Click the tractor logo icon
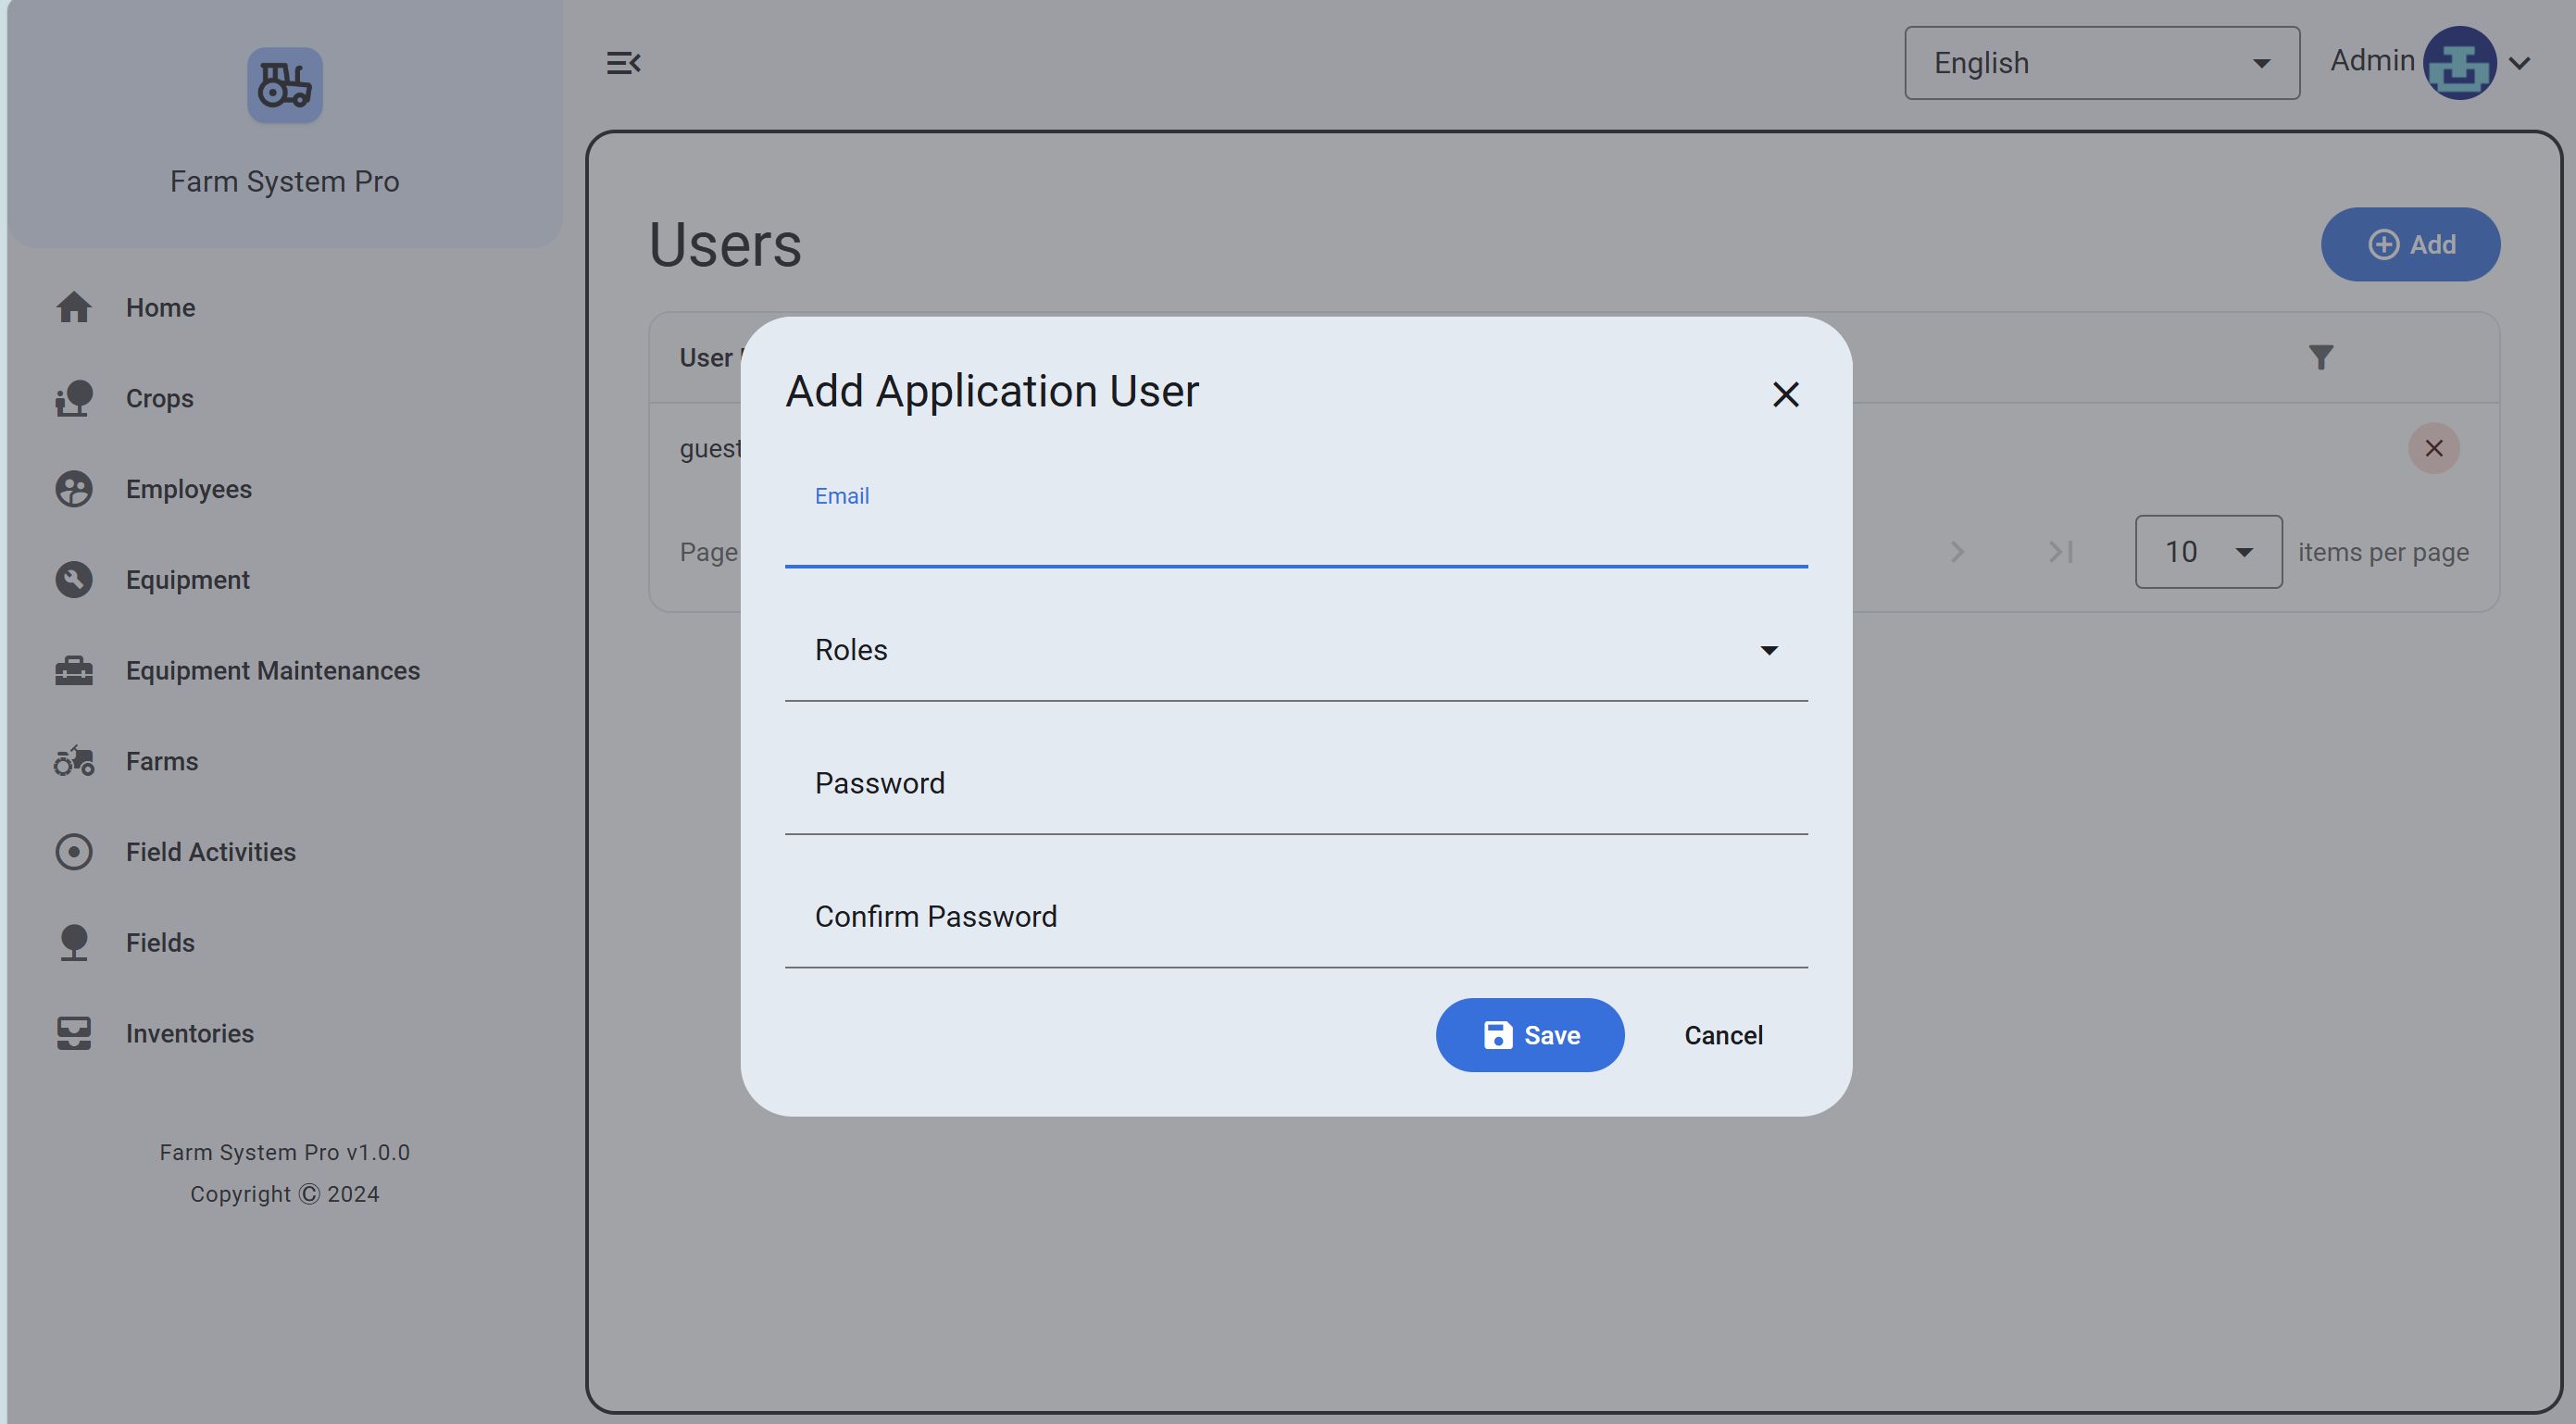Image resolution: width=2576 pixels, height=1424 pixels. [x=284, y=85]
